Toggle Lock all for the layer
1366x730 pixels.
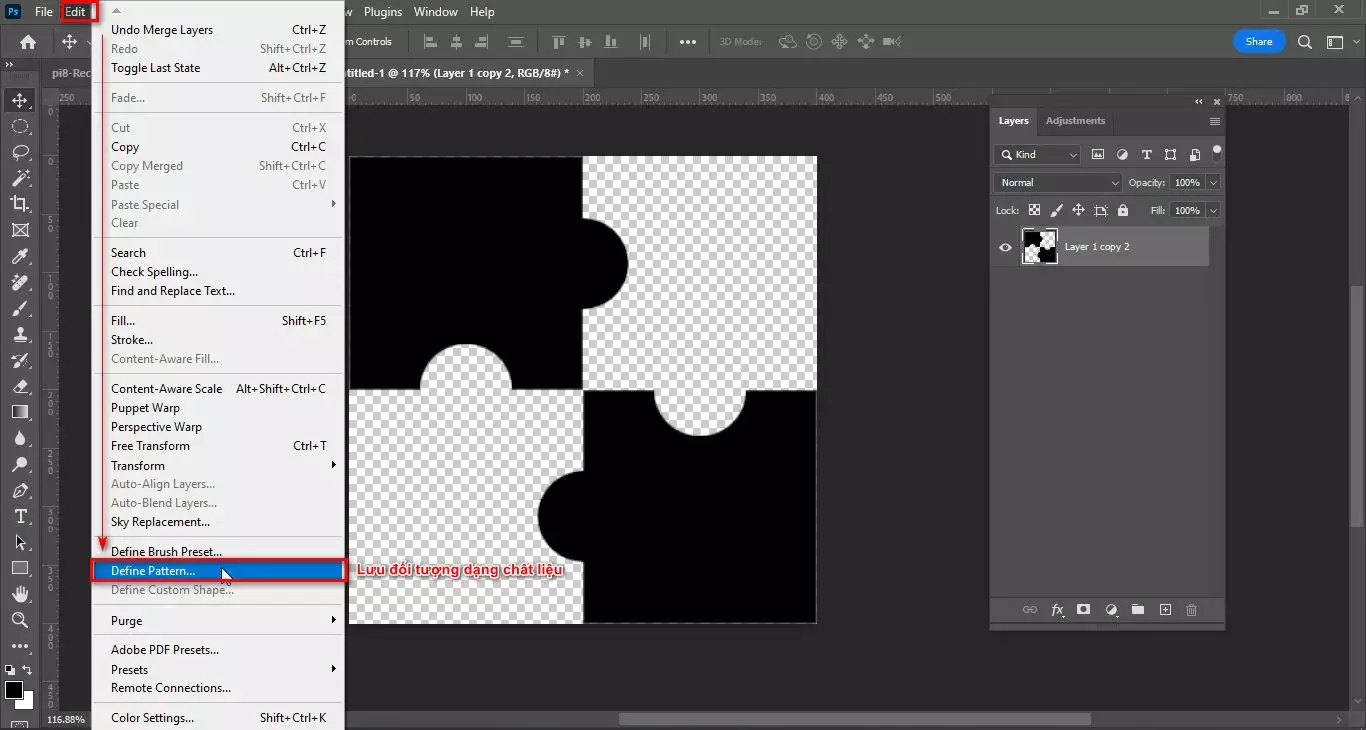[1122, 210]
